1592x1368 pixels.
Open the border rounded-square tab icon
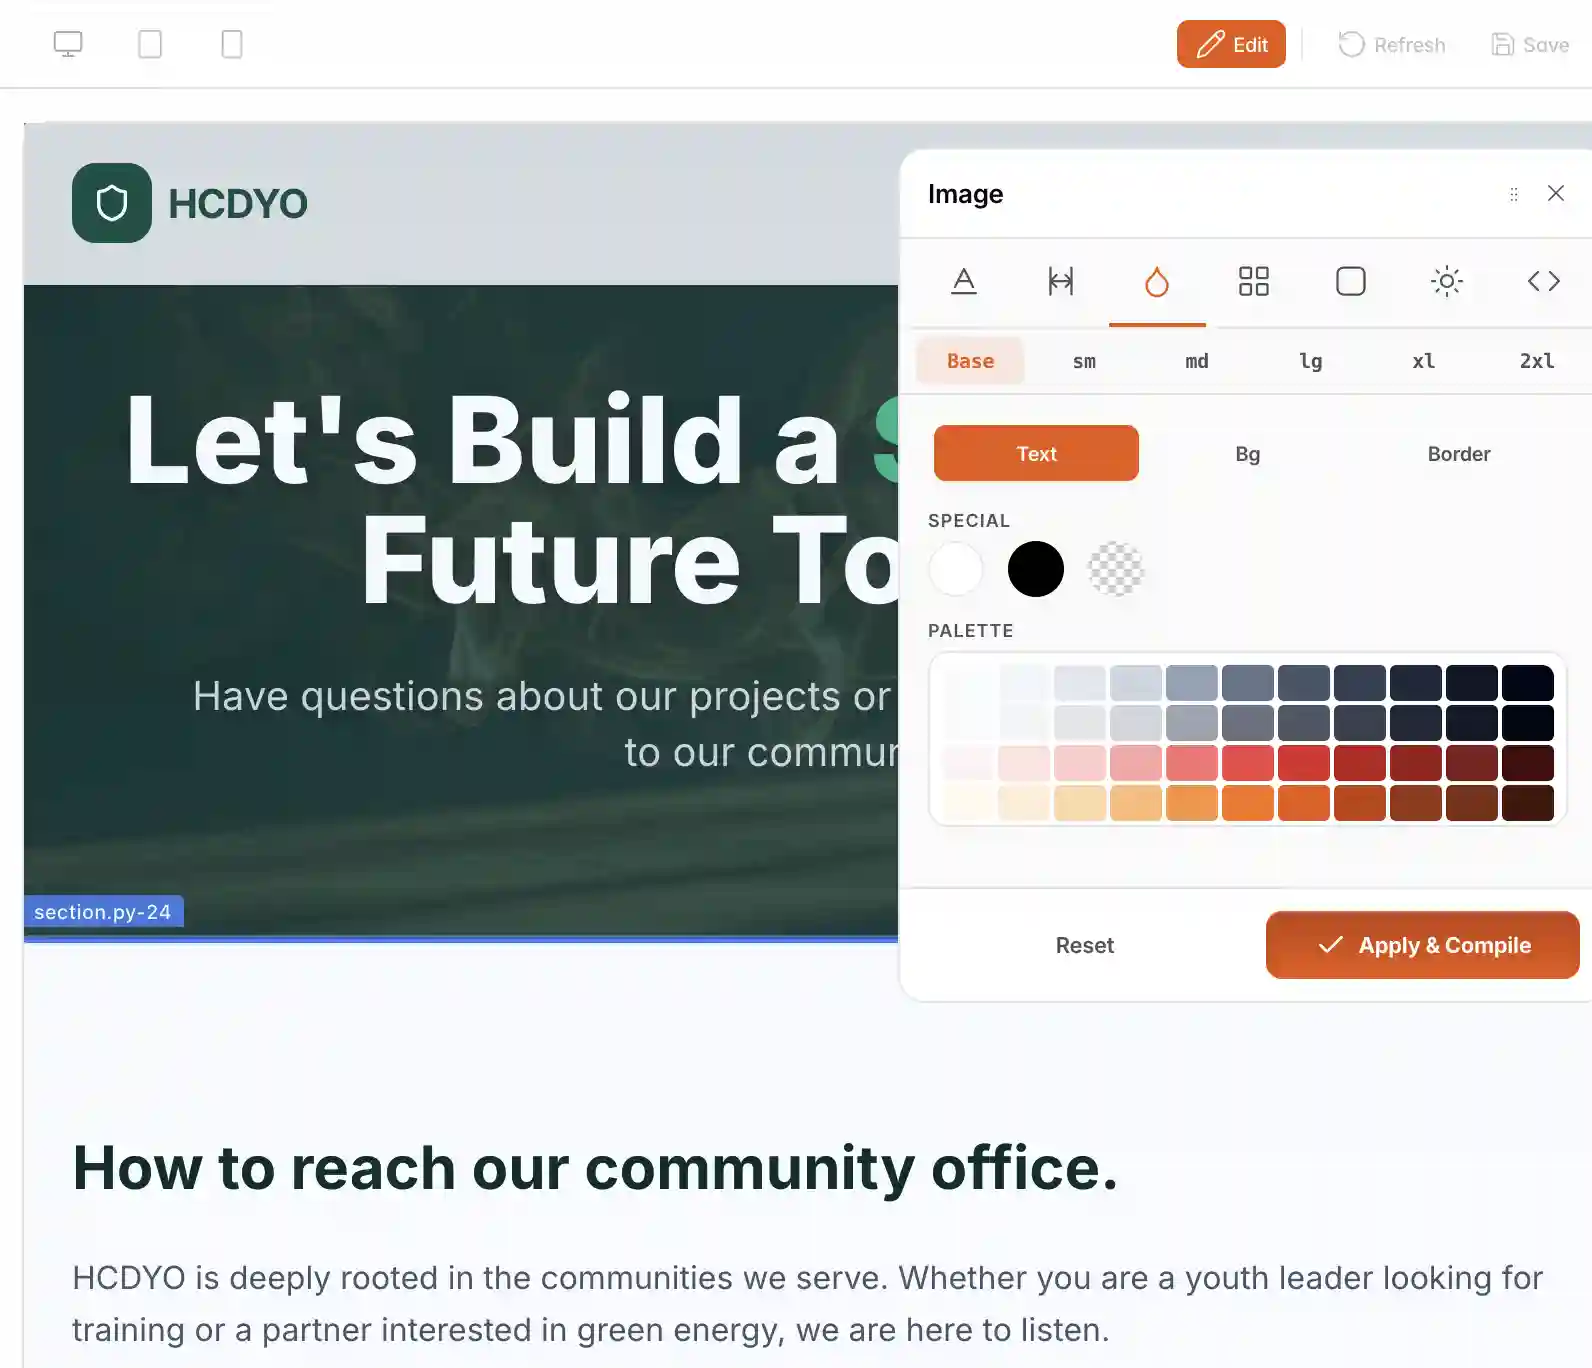pos(1351,281)
